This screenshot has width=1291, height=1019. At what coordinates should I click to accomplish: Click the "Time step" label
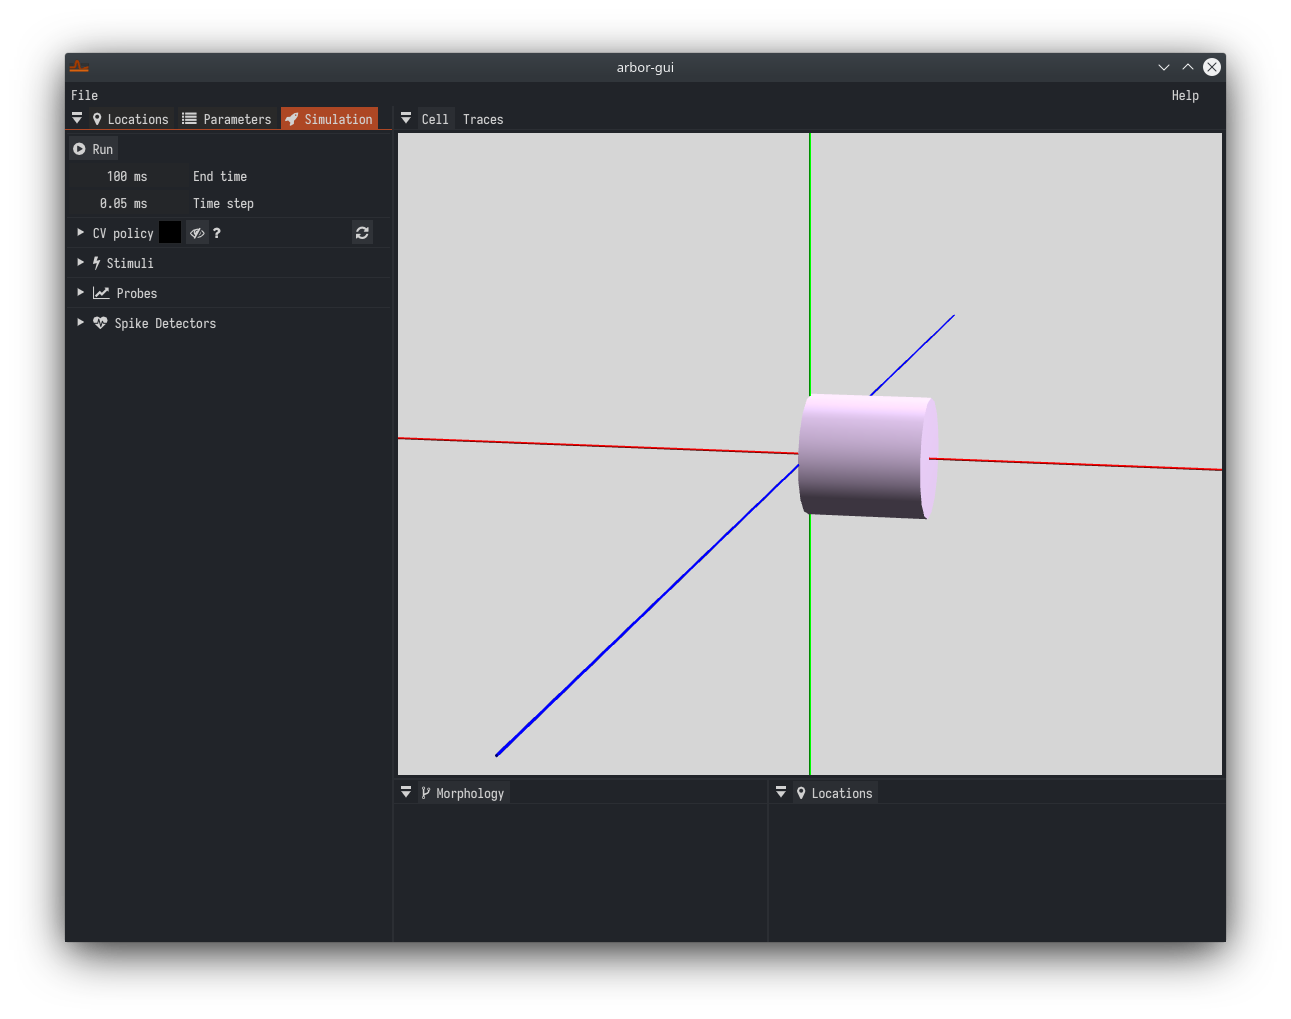click(x=223, y=203)
